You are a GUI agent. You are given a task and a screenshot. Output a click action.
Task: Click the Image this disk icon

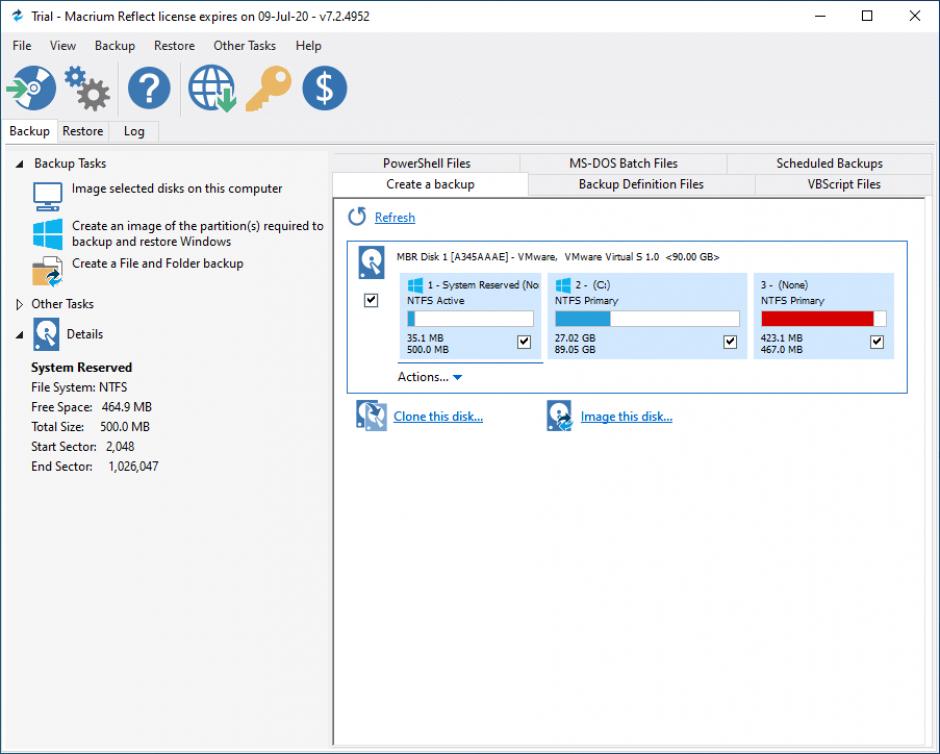click(559, 416)
